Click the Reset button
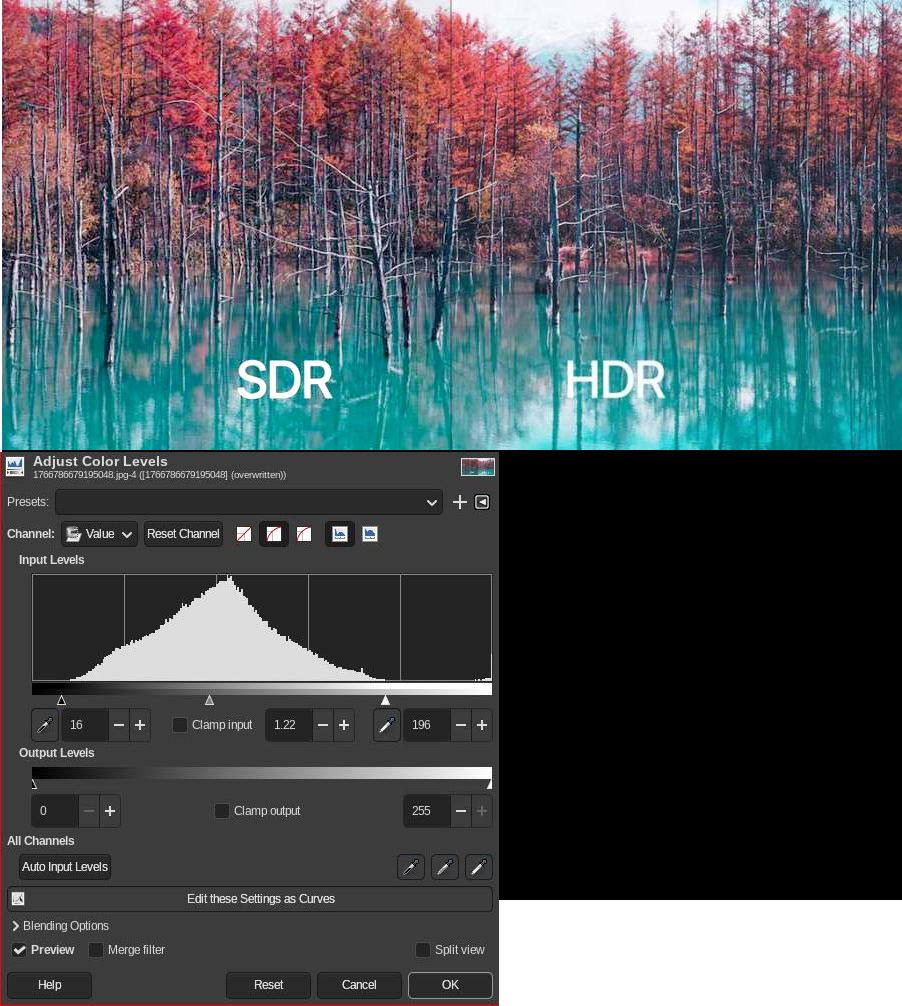The image size is (902, 1006). point(268,985)
